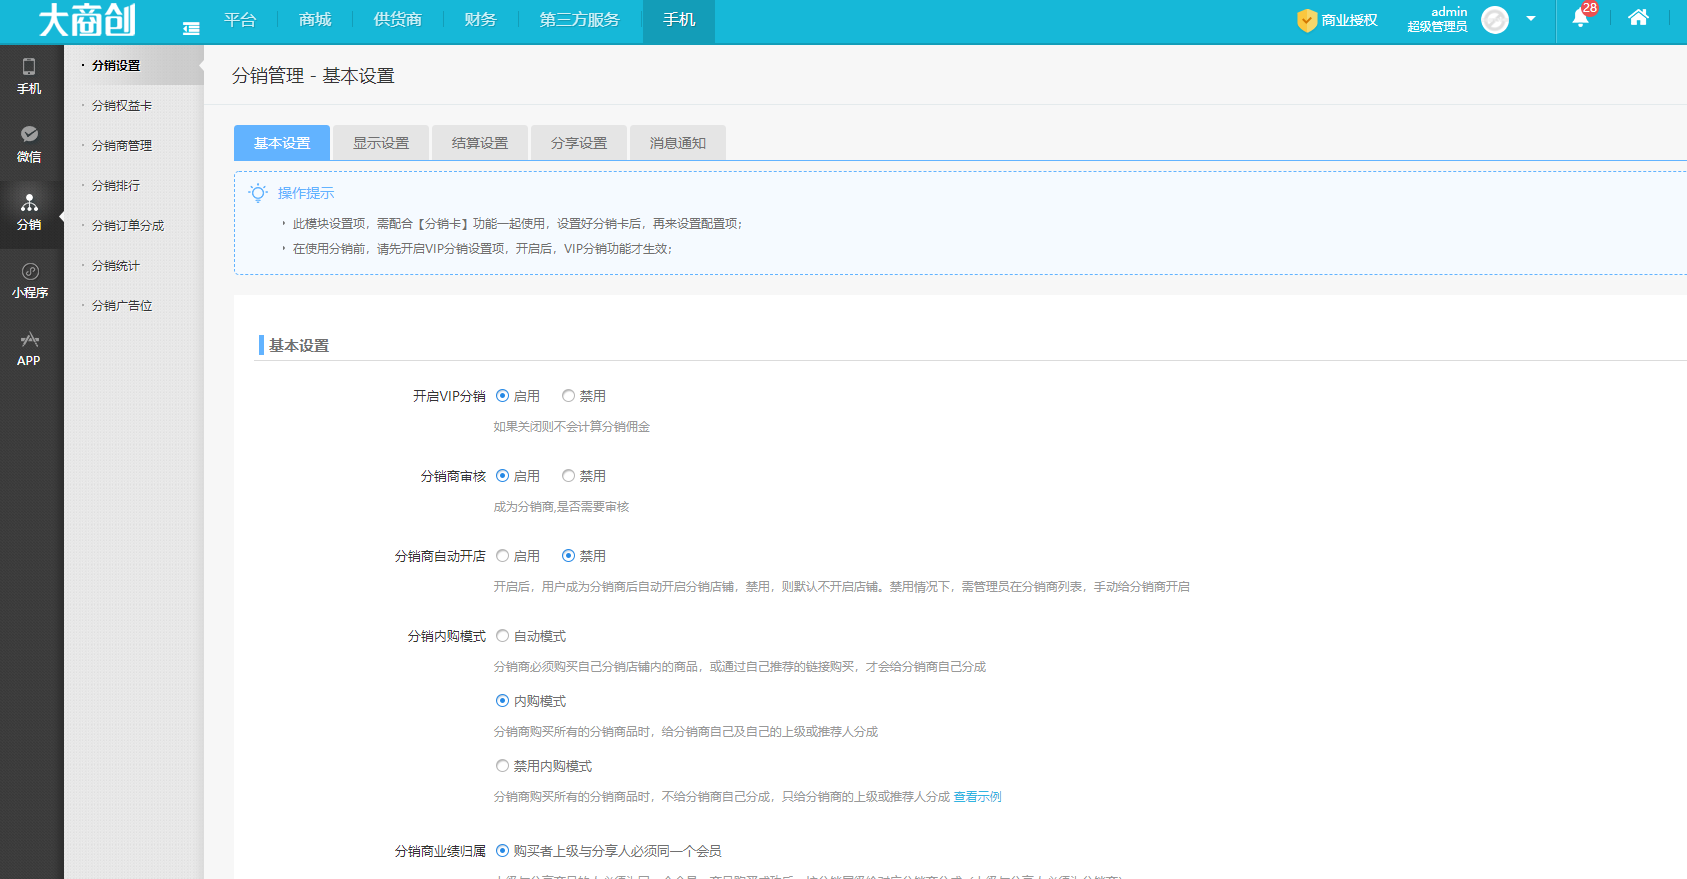Image resolution: width=1687 pixels, height=879 pixels.
Task: Switch to the 消息通知 tab
Action: (678, 143)
